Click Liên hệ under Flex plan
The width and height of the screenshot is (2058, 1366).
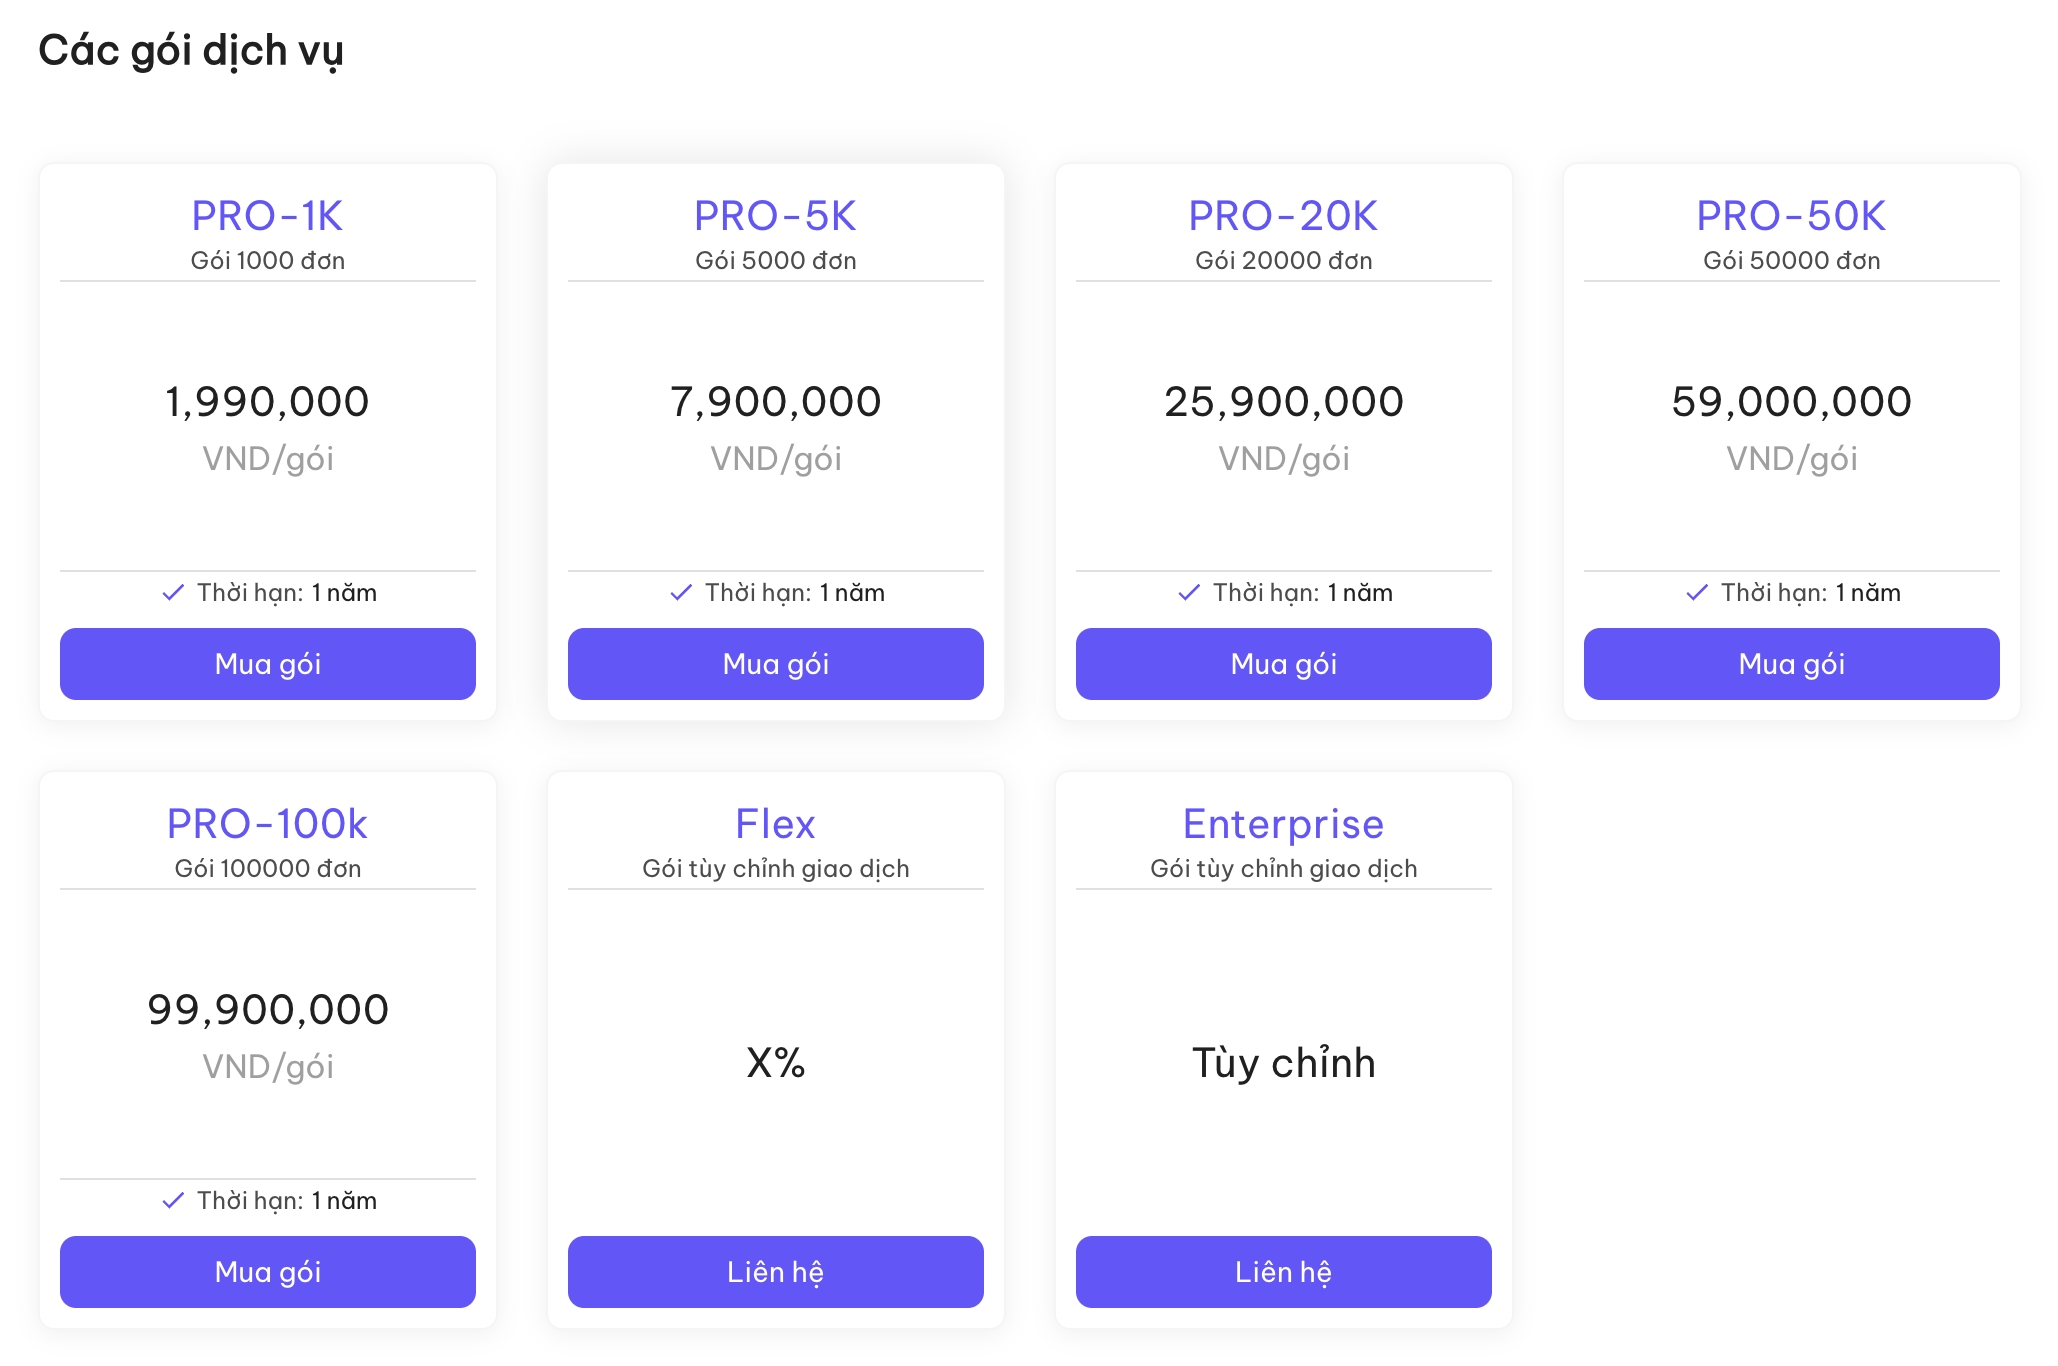pyautogui.click(x=775, y=1272)
